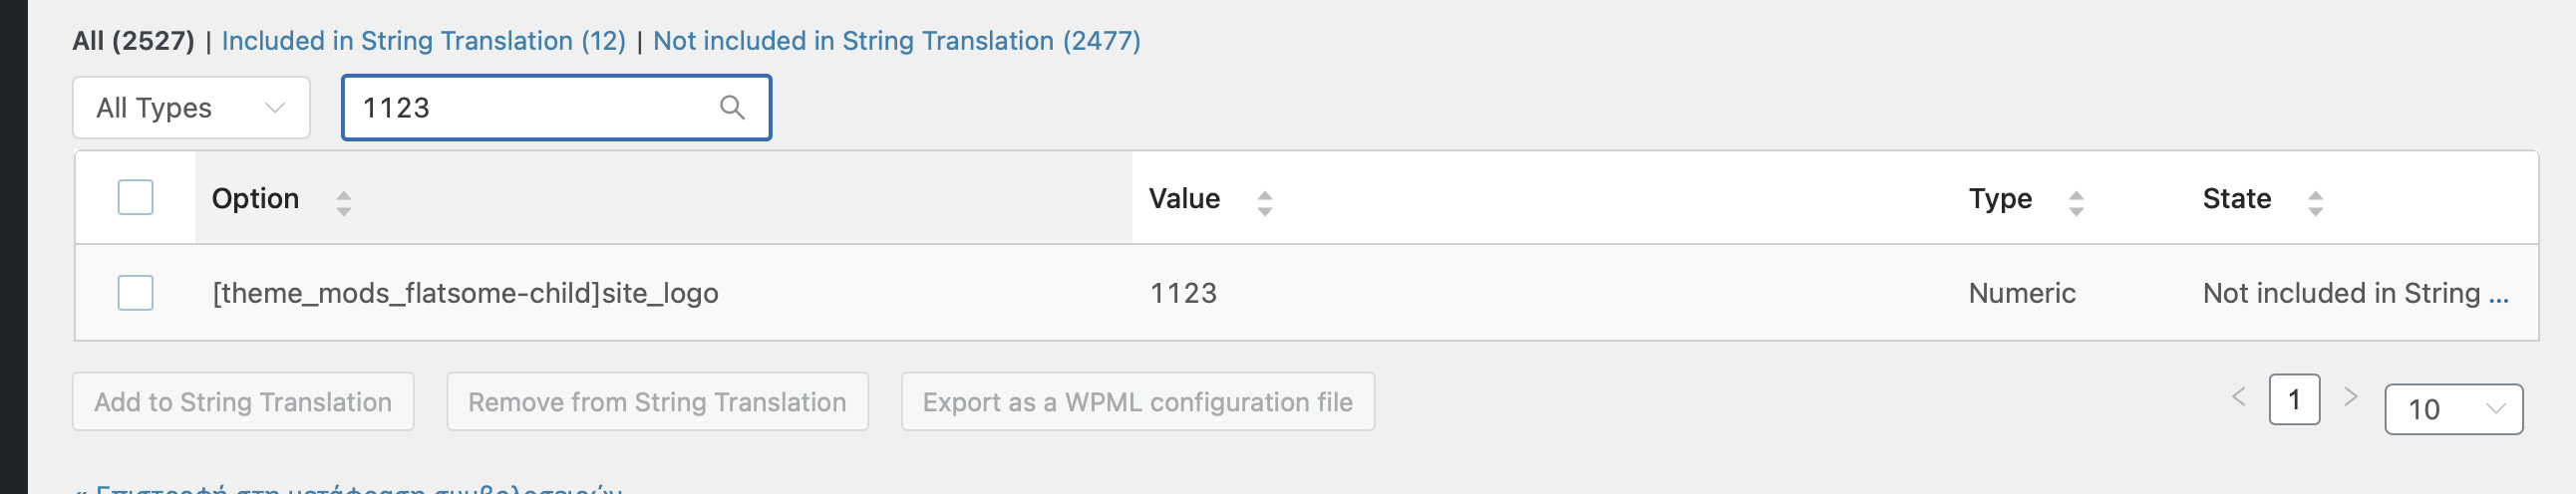The width and height of the screenshot is (2576, 494).
Task: Check the site_logo row checkbox
Action: point(135,293)
